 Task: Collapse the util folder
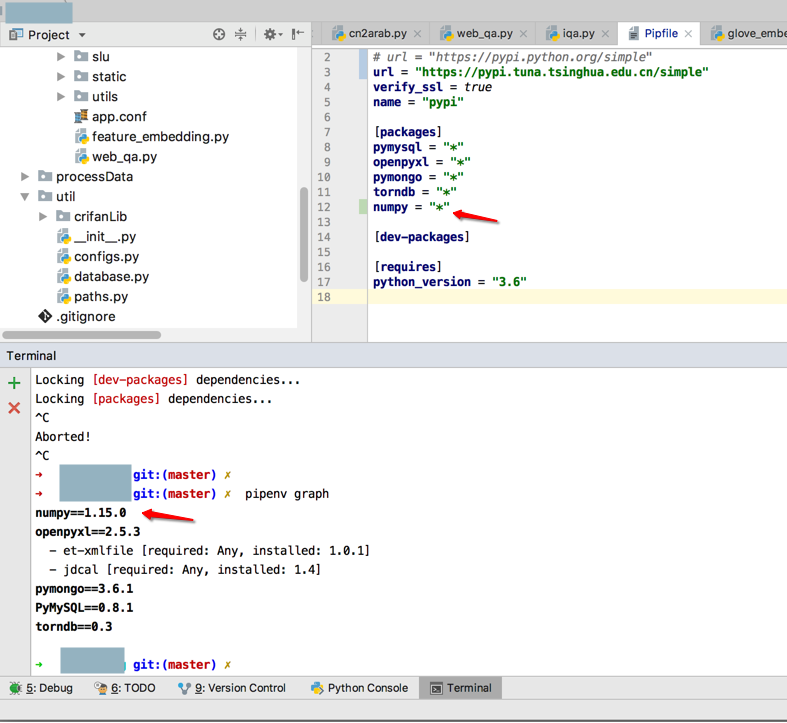pyautogui.click(x=26, y=197)
